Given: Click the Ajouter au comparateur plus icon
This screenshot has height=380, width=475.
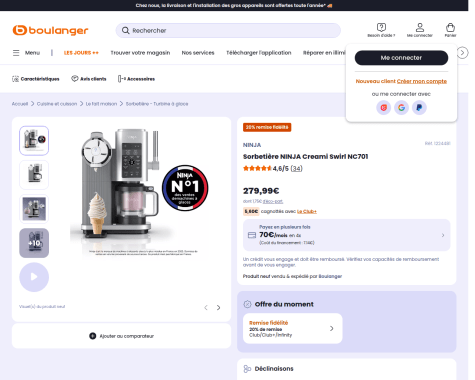Looking at the screenshot, I should [x=93, y=336].
